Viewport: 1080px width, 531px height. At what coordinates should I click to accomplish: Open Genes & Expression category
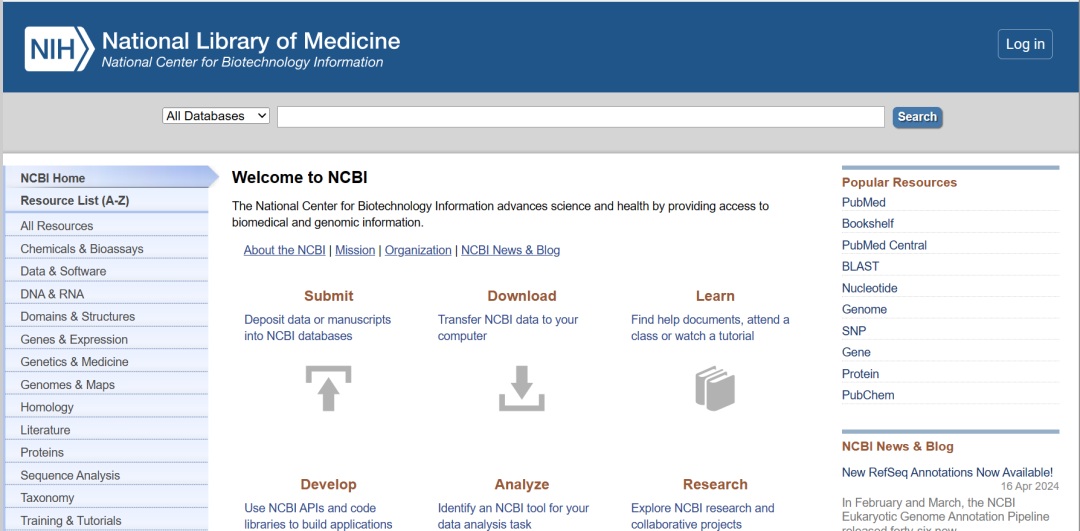106,340
